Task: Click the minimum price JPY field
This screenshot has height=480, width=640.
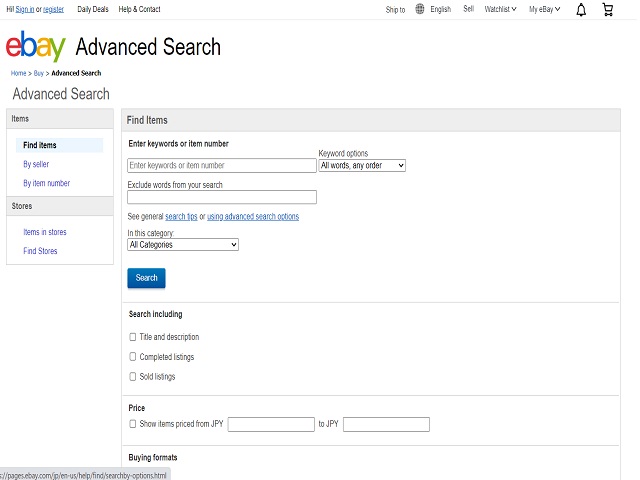Action: coord(271,424)
